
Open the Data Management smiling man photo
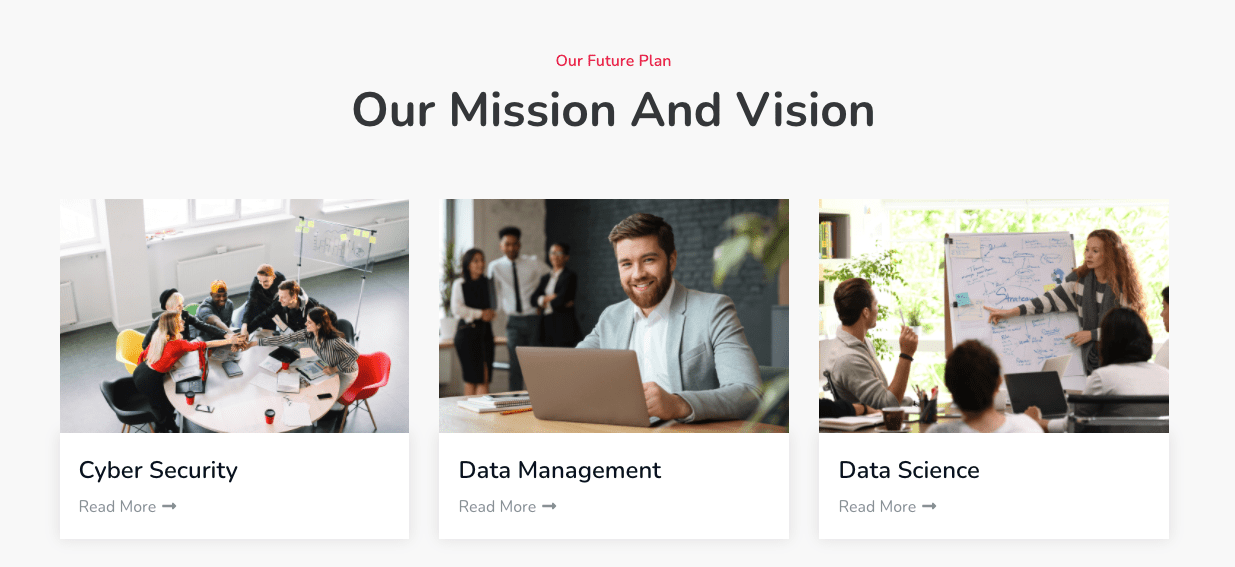[614, 315]
